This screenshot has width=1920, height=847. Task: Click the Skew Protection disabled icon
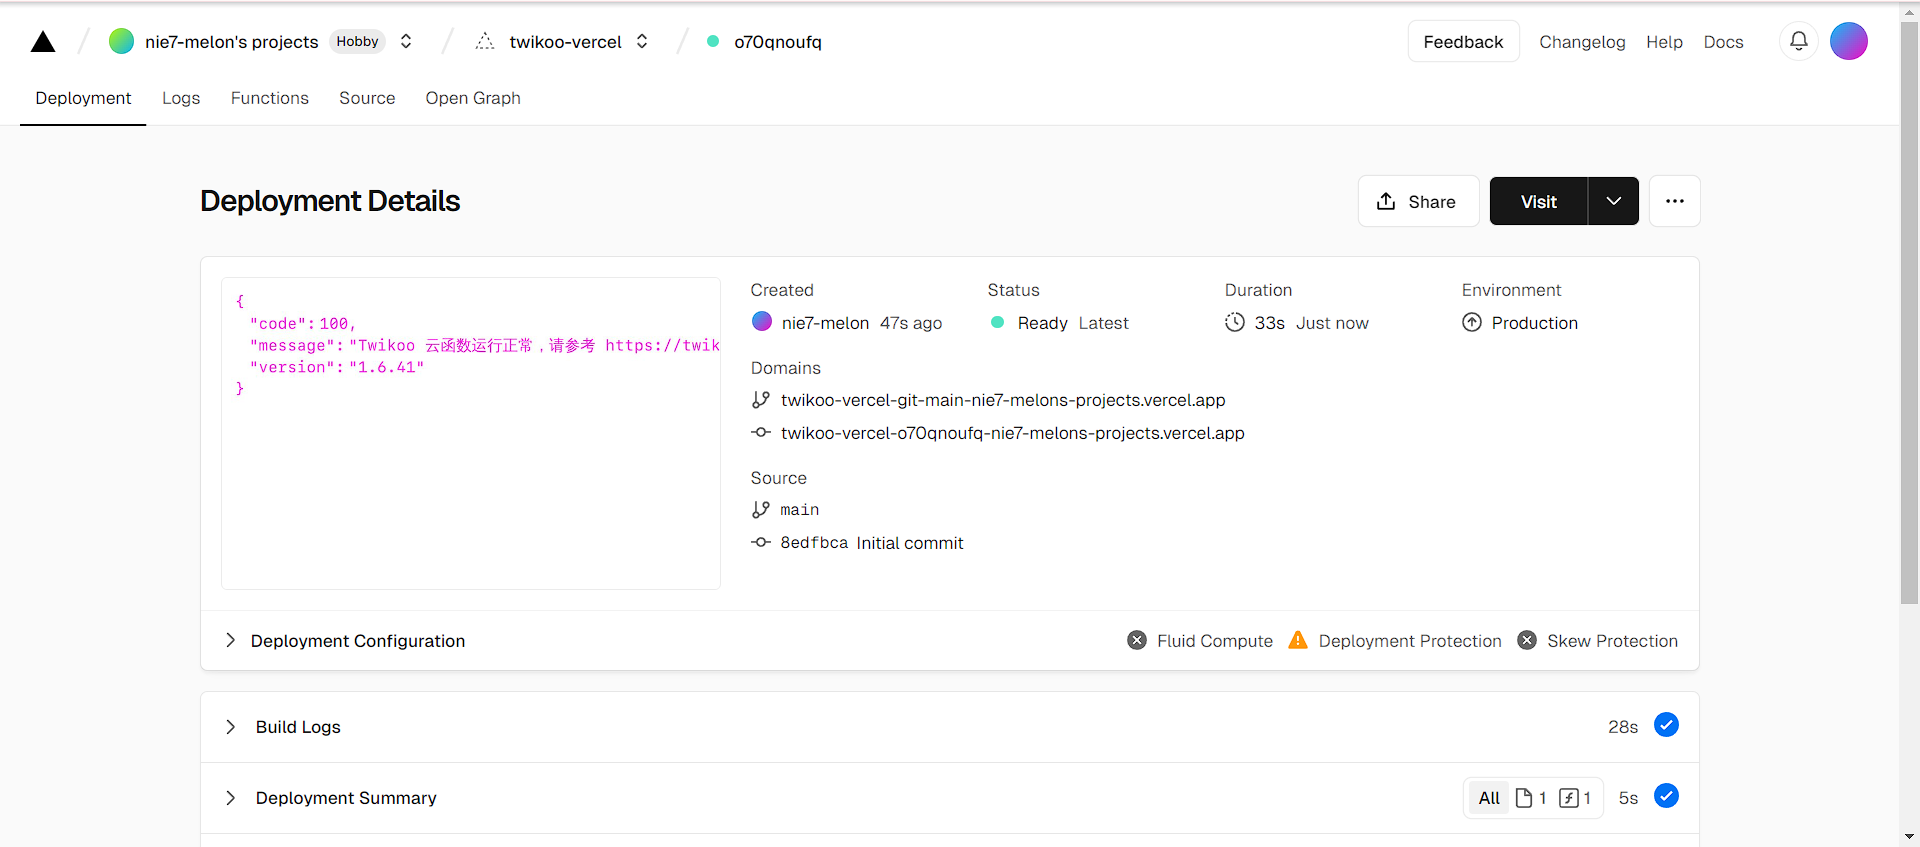[1527, 640]
